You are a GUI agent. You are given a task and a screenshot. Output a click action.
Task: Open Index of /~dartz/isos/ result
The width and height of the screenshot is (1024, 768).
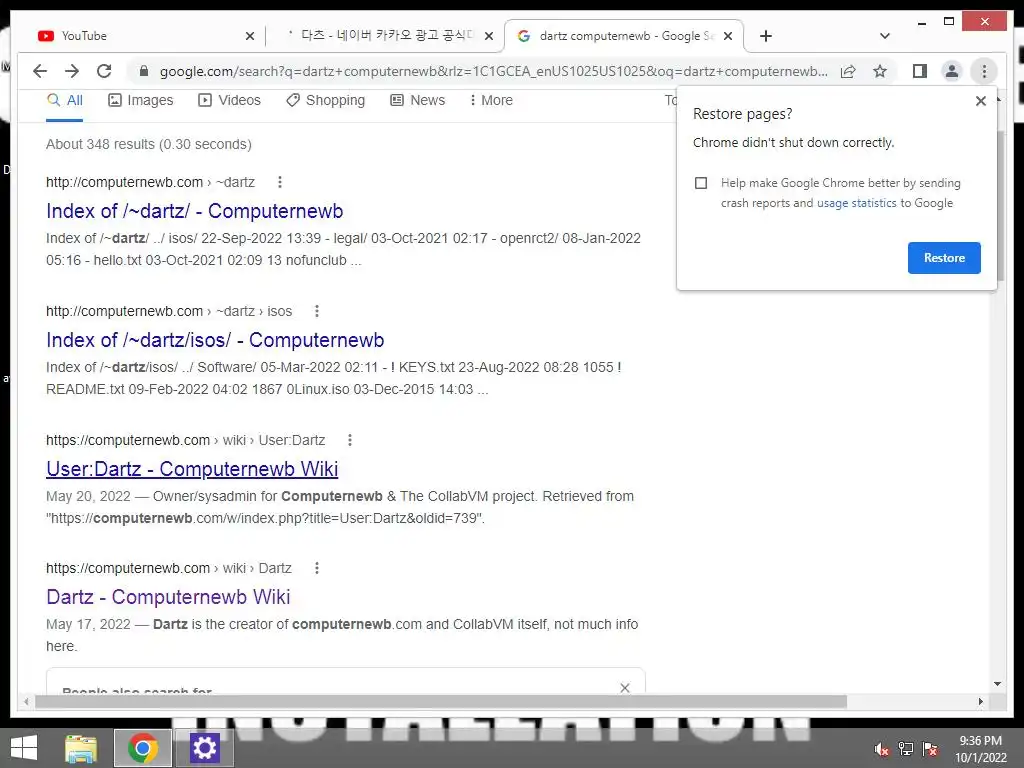(215, 340)
